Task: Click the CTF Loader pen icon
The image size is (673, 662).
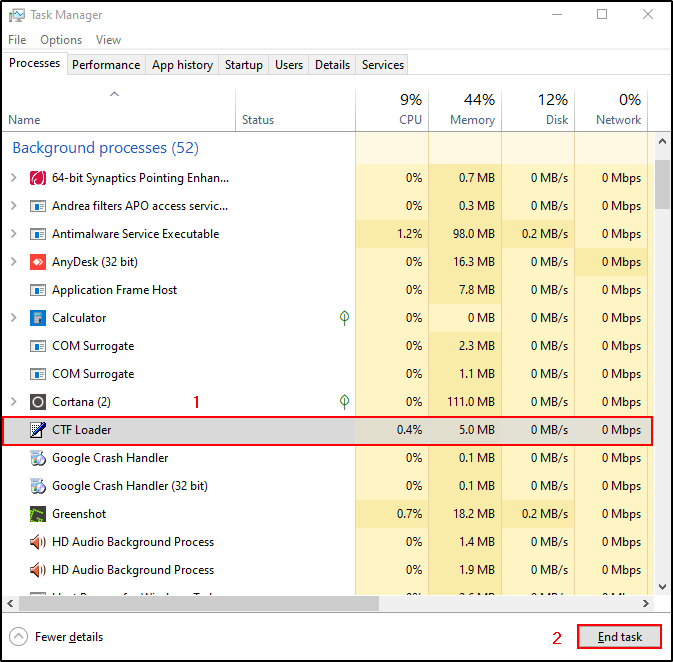Action: point(38,430)
